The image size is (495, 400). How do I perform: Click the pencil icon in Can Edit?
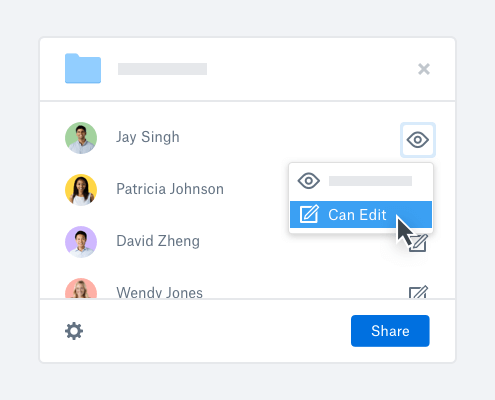coord(309,214)
